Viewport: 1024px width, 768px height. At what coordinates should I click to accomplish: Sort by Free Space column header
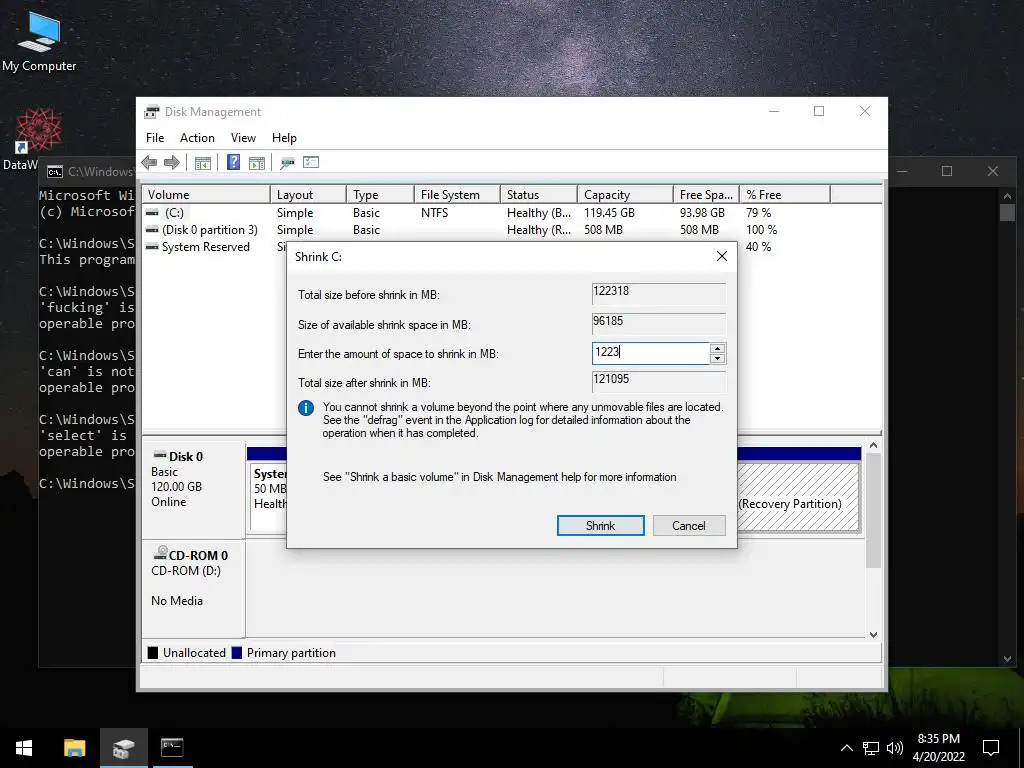706,195
